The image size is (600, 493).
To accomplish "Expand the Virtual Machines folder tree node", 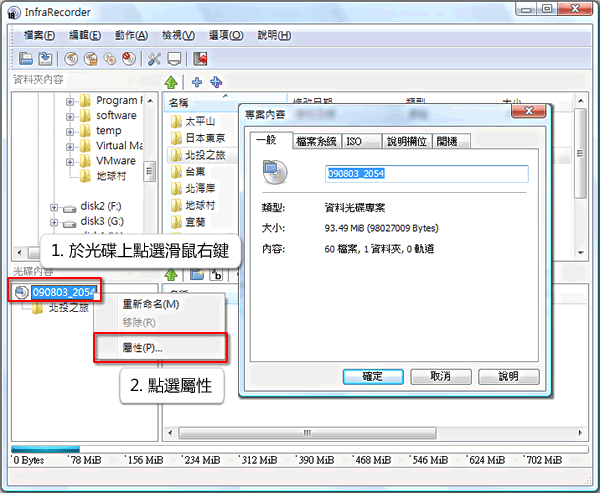I will point(70,147).
